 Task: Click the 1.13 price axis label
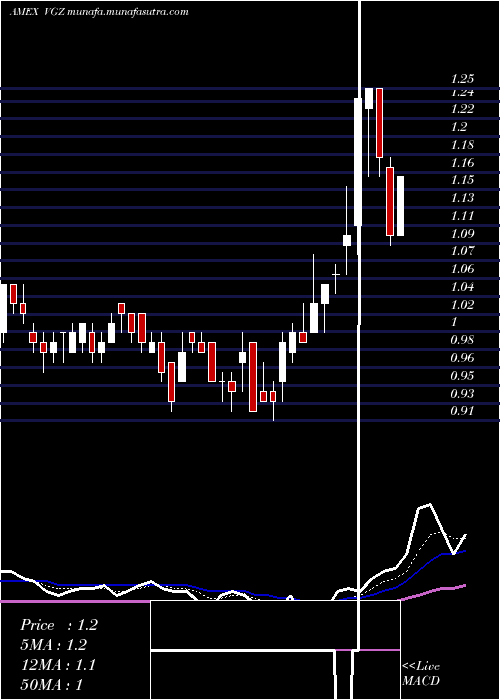[x=462, y=197]
